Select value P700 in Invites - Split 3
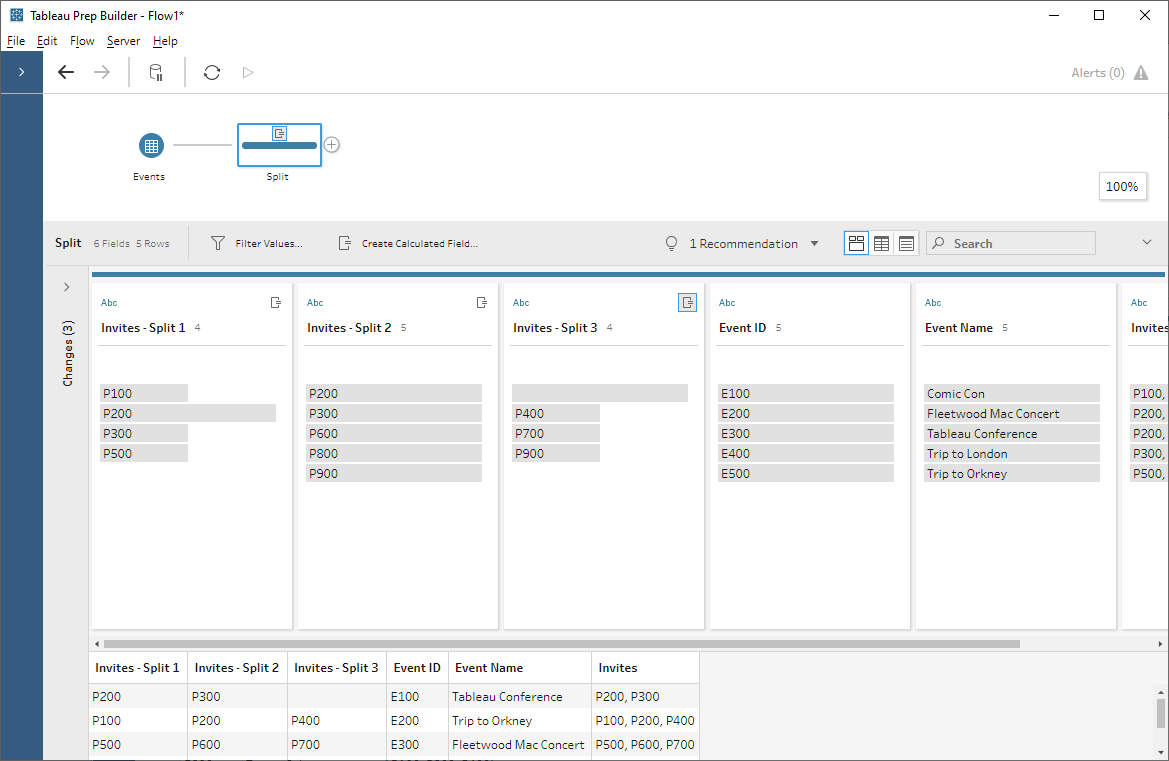Image resolution: width=1169 pixels, height=761 pixels. [555, 434]
